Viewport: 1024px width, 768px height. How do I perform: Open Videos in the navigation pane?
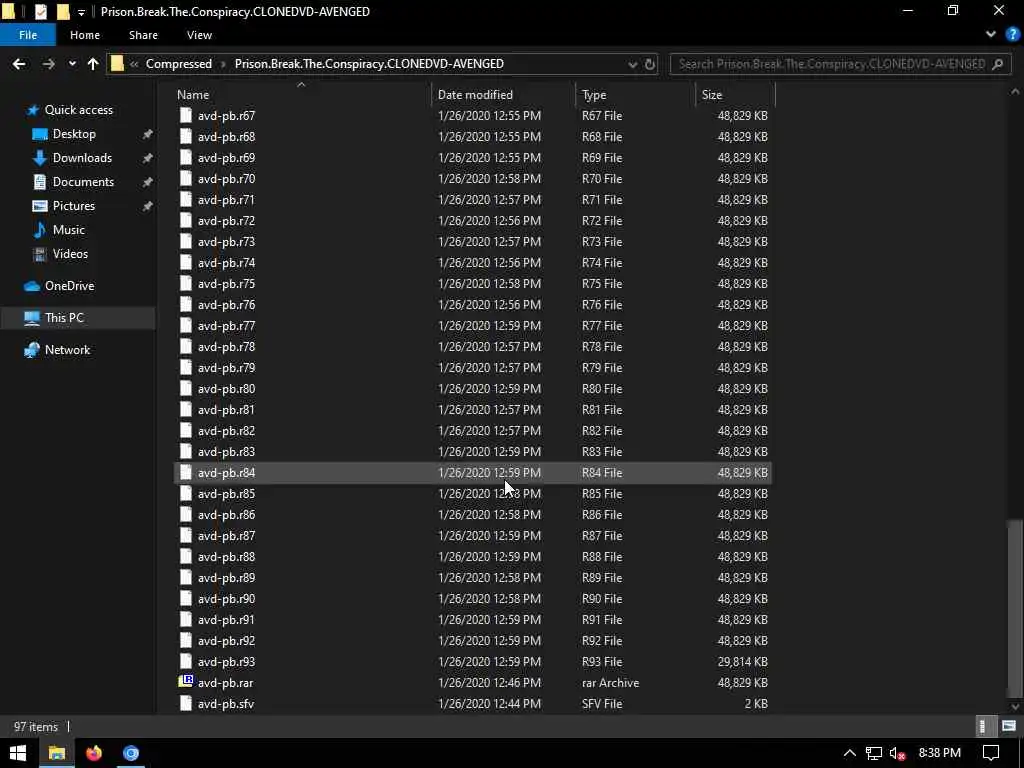coord(70,254)
